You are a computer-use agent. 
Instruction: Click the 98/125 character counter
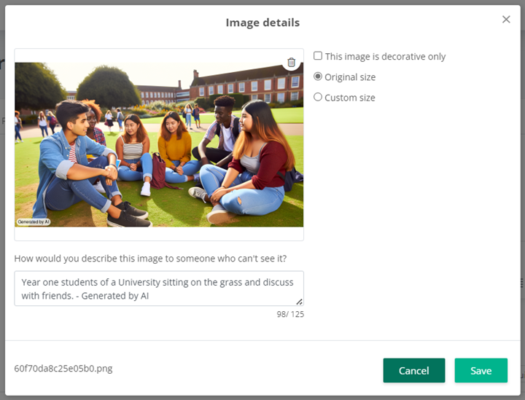(x=290, y=314)
